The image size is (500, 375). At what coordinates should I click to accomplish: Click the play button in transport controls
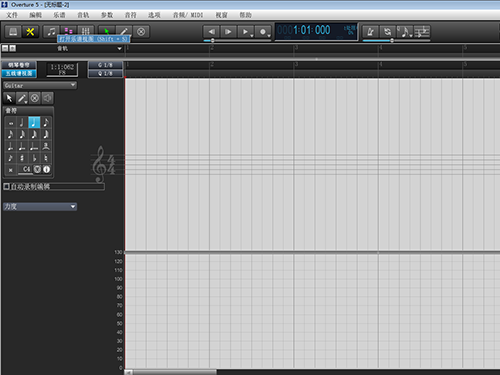point(228,32)
